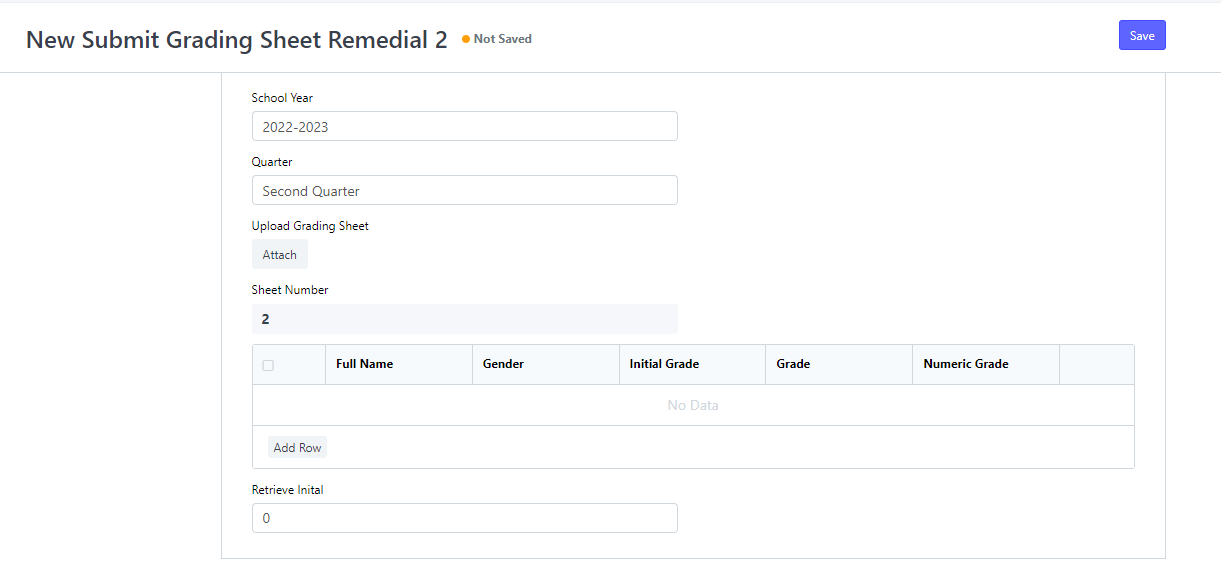Screen dimensions: 1221x588
Task: Open the Quarter field showing Second Quarter
Action: (465, 190)
